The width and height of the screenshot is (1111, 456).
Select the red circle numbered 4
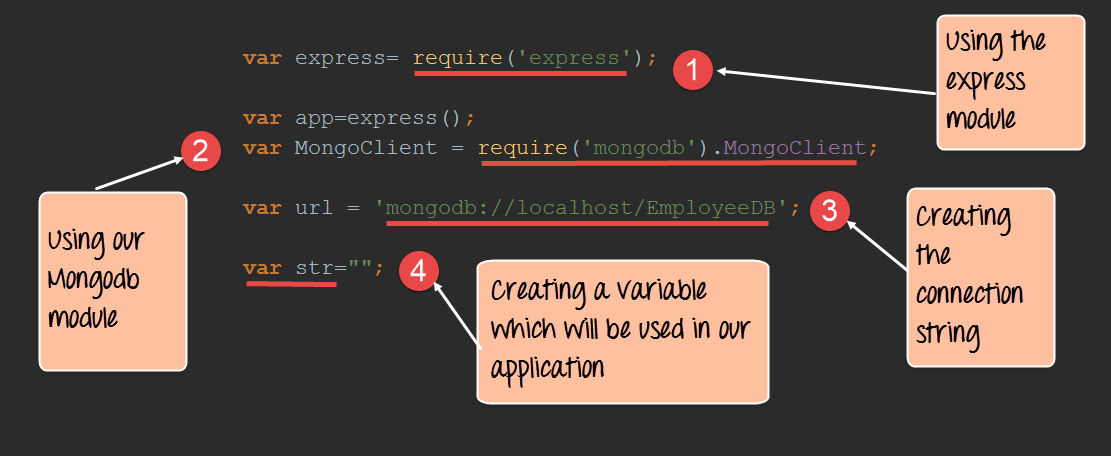pos(418,272)
